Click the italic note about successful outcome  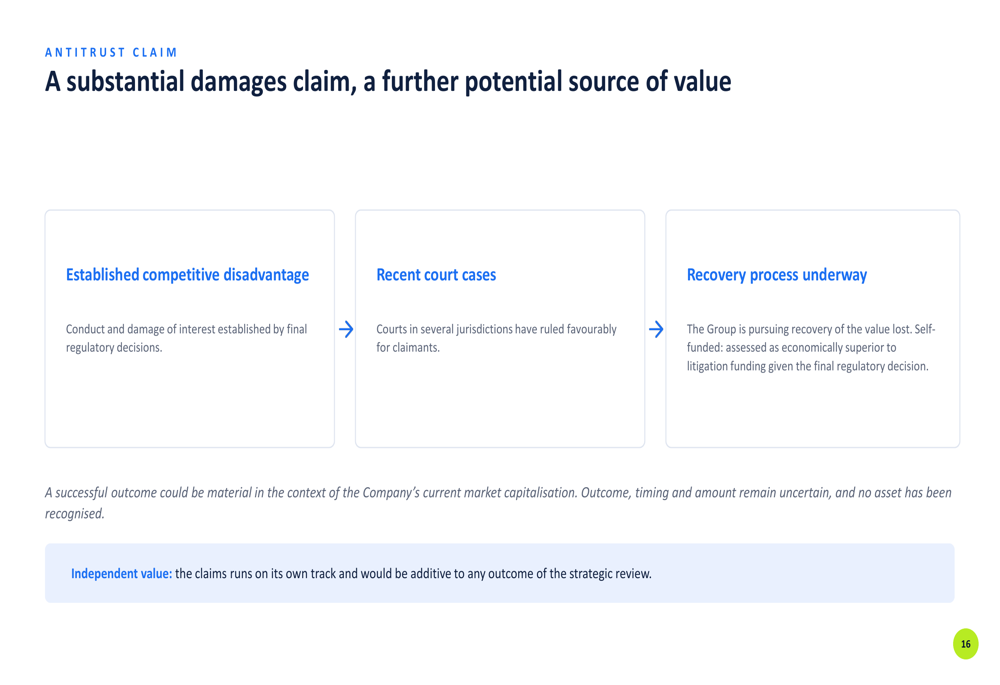(498, 503)
